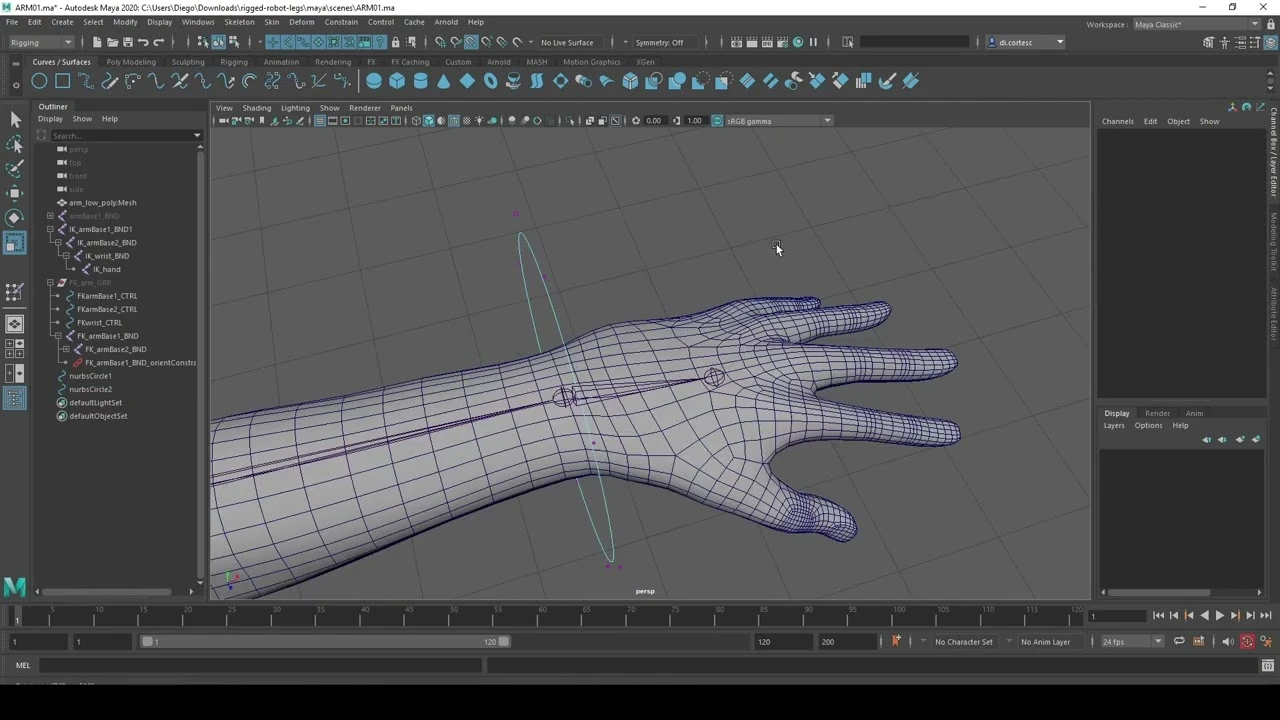Switch to the Poly Modeling shelf tab
This screenshot has height=720, width=1280.
(131, 62)
